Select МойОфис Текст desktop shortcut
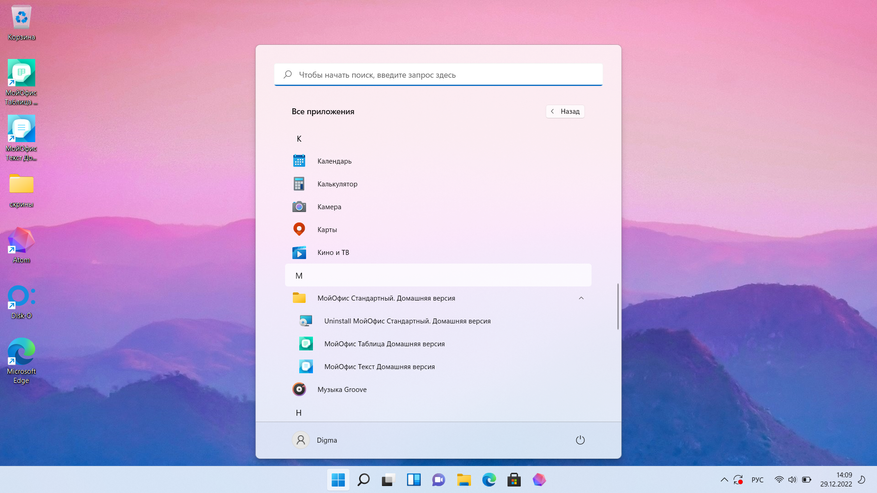Image resolution: width=877 pixels, height=493 pixels. 21,138
